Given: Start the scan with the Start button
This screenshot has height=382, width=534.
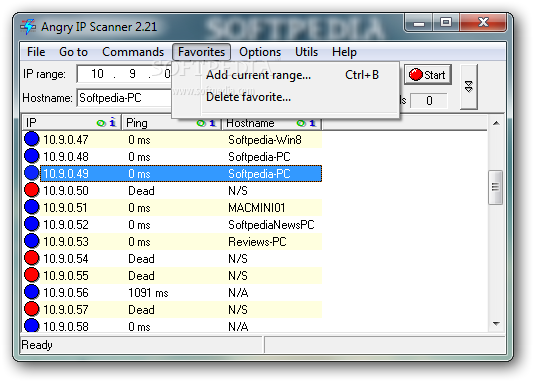Looking at the screenshot, I should (x=428, y=75).
